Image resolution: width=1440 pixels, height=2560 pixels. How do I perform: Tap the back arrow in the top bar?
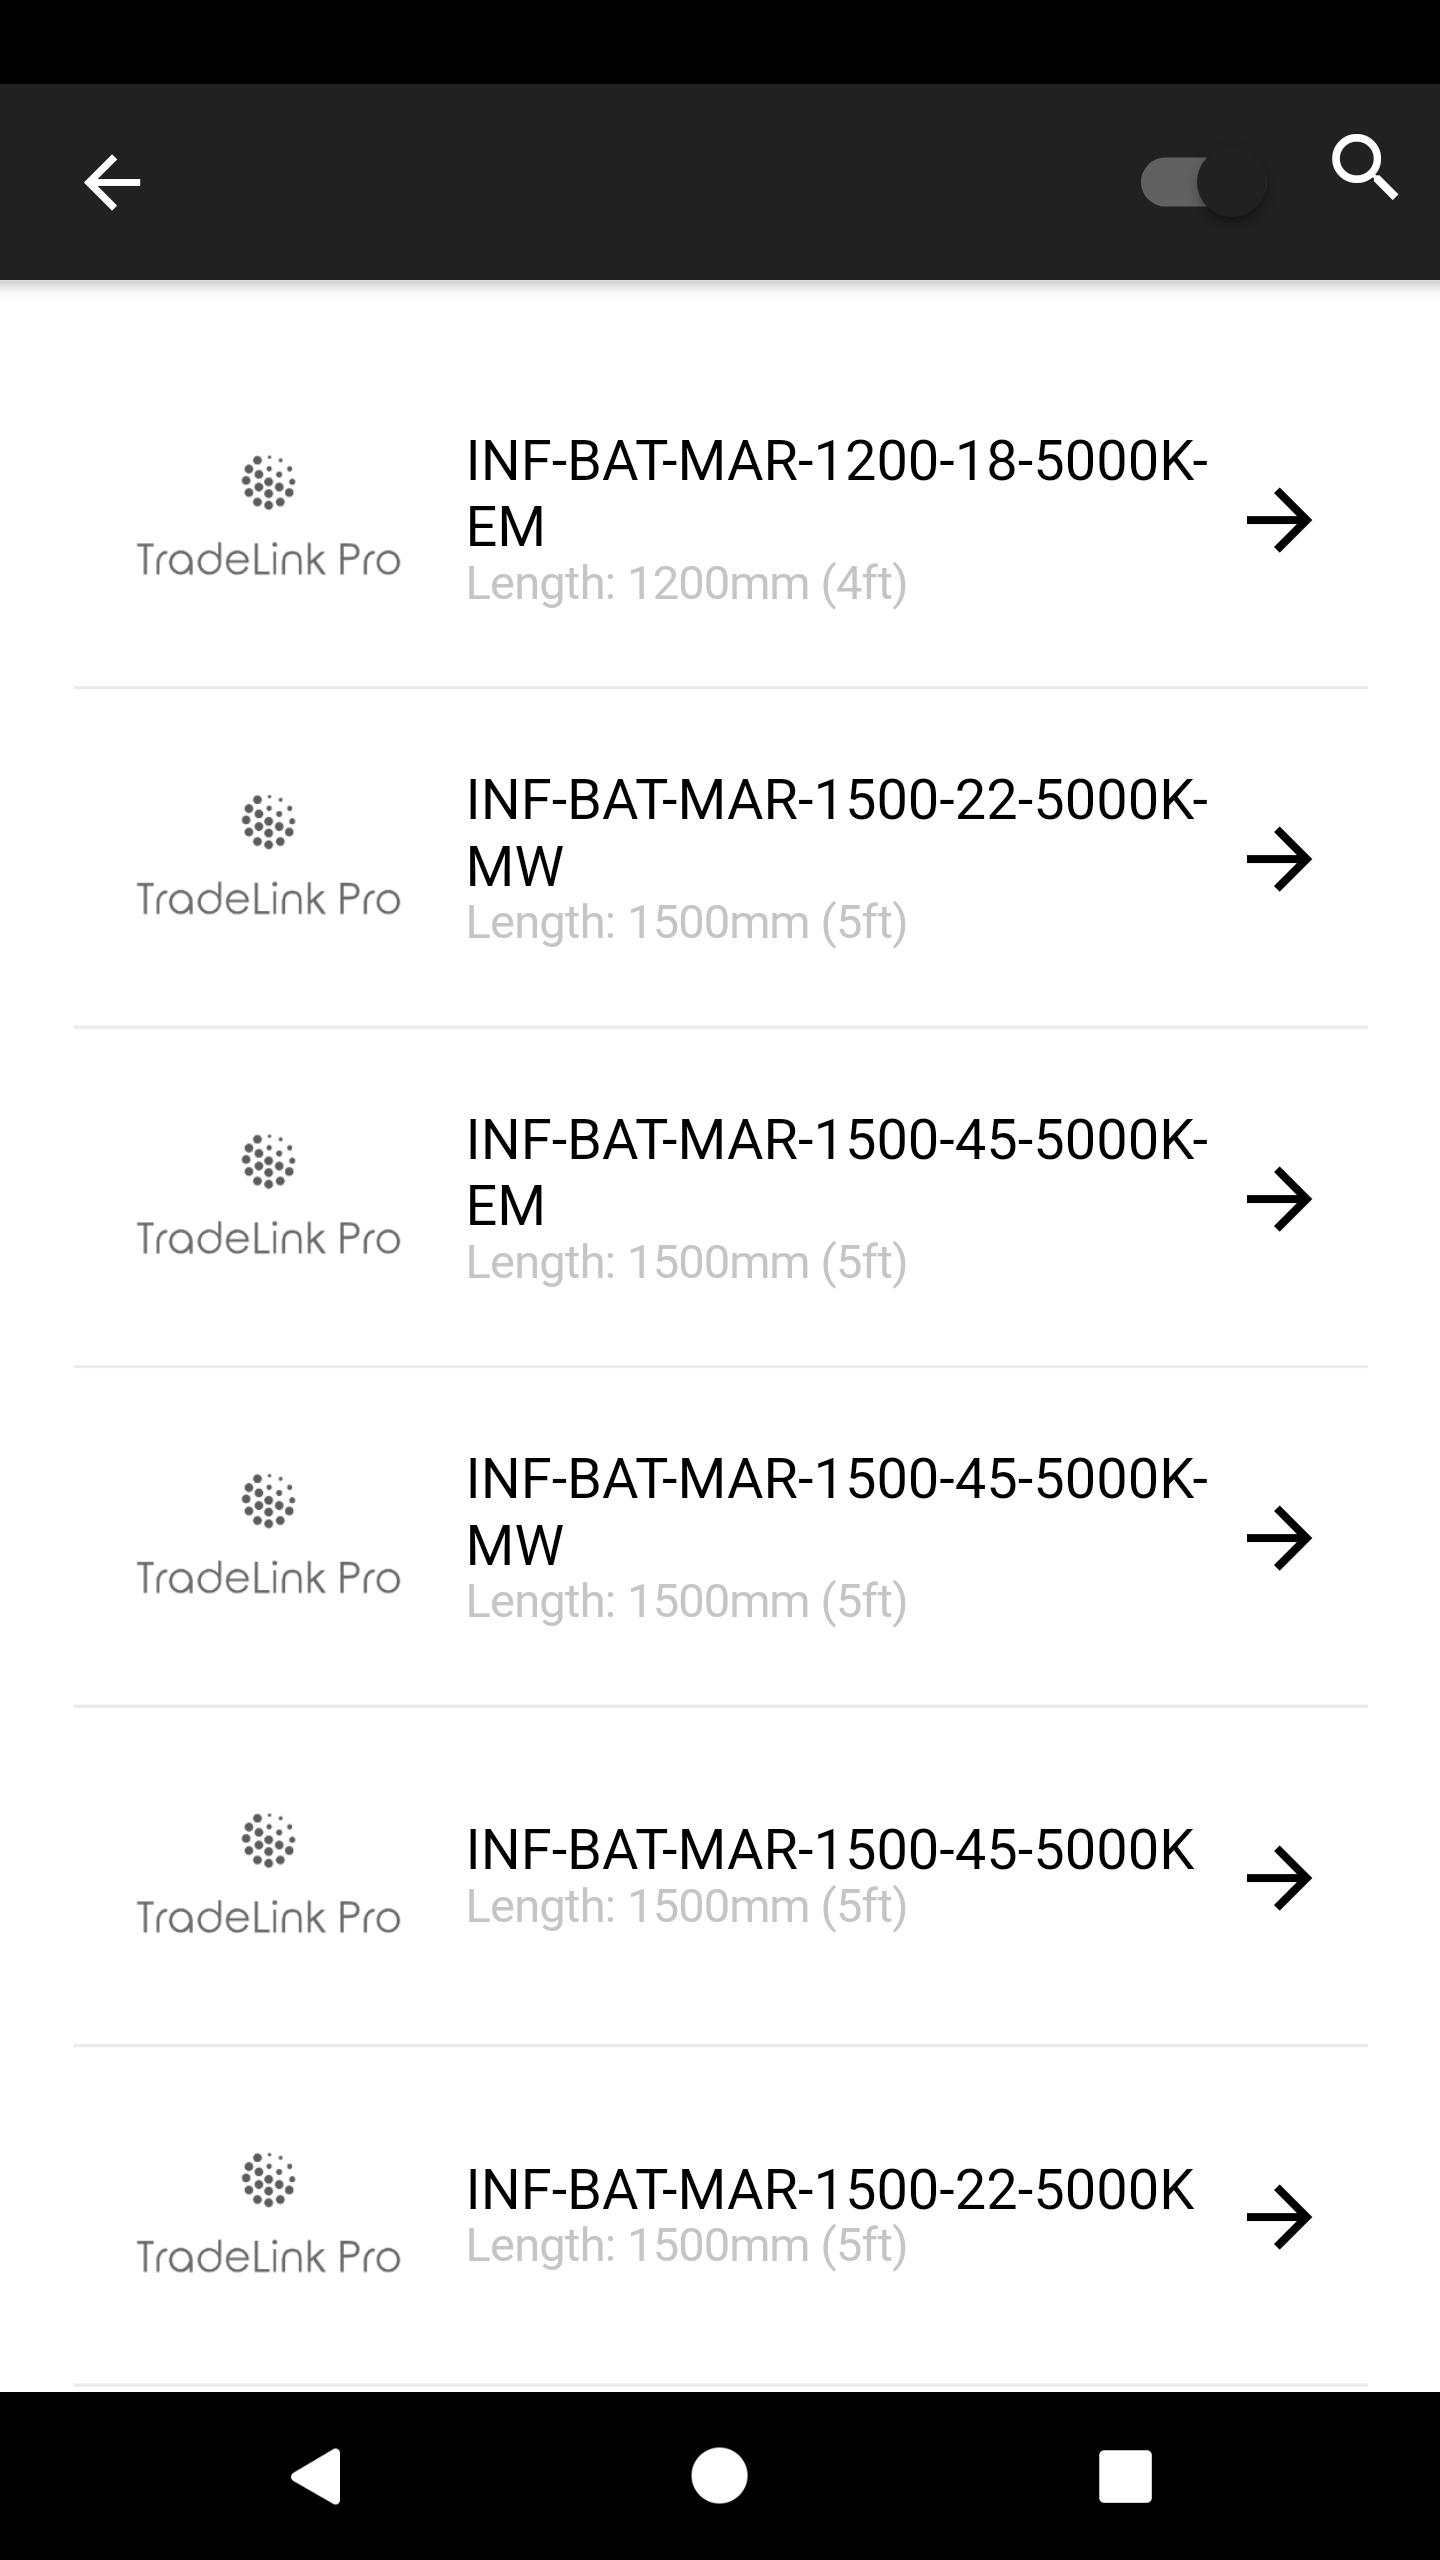pos(112,182)
